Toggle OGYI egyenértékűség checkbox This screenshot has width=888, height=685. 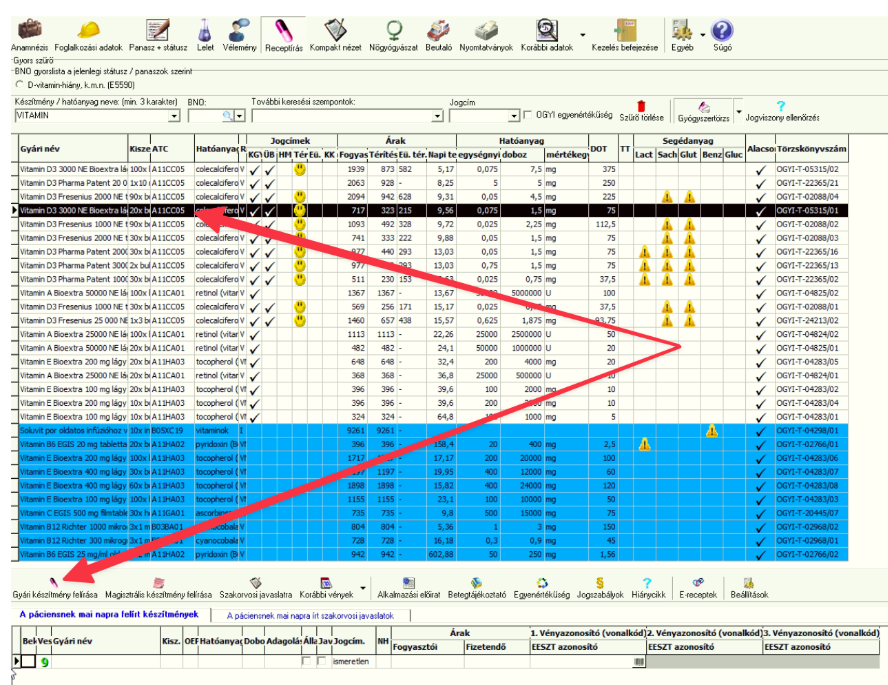coord(528,115)
